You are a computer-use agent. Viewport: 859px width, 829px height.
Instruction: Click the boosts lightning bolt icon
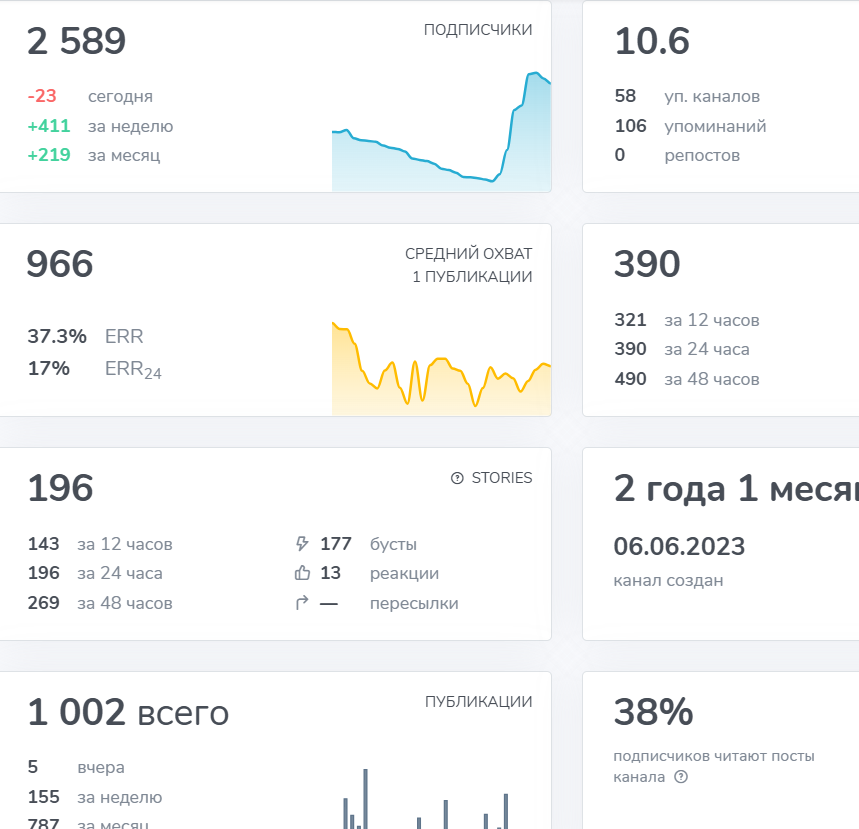tap(302, 544)
